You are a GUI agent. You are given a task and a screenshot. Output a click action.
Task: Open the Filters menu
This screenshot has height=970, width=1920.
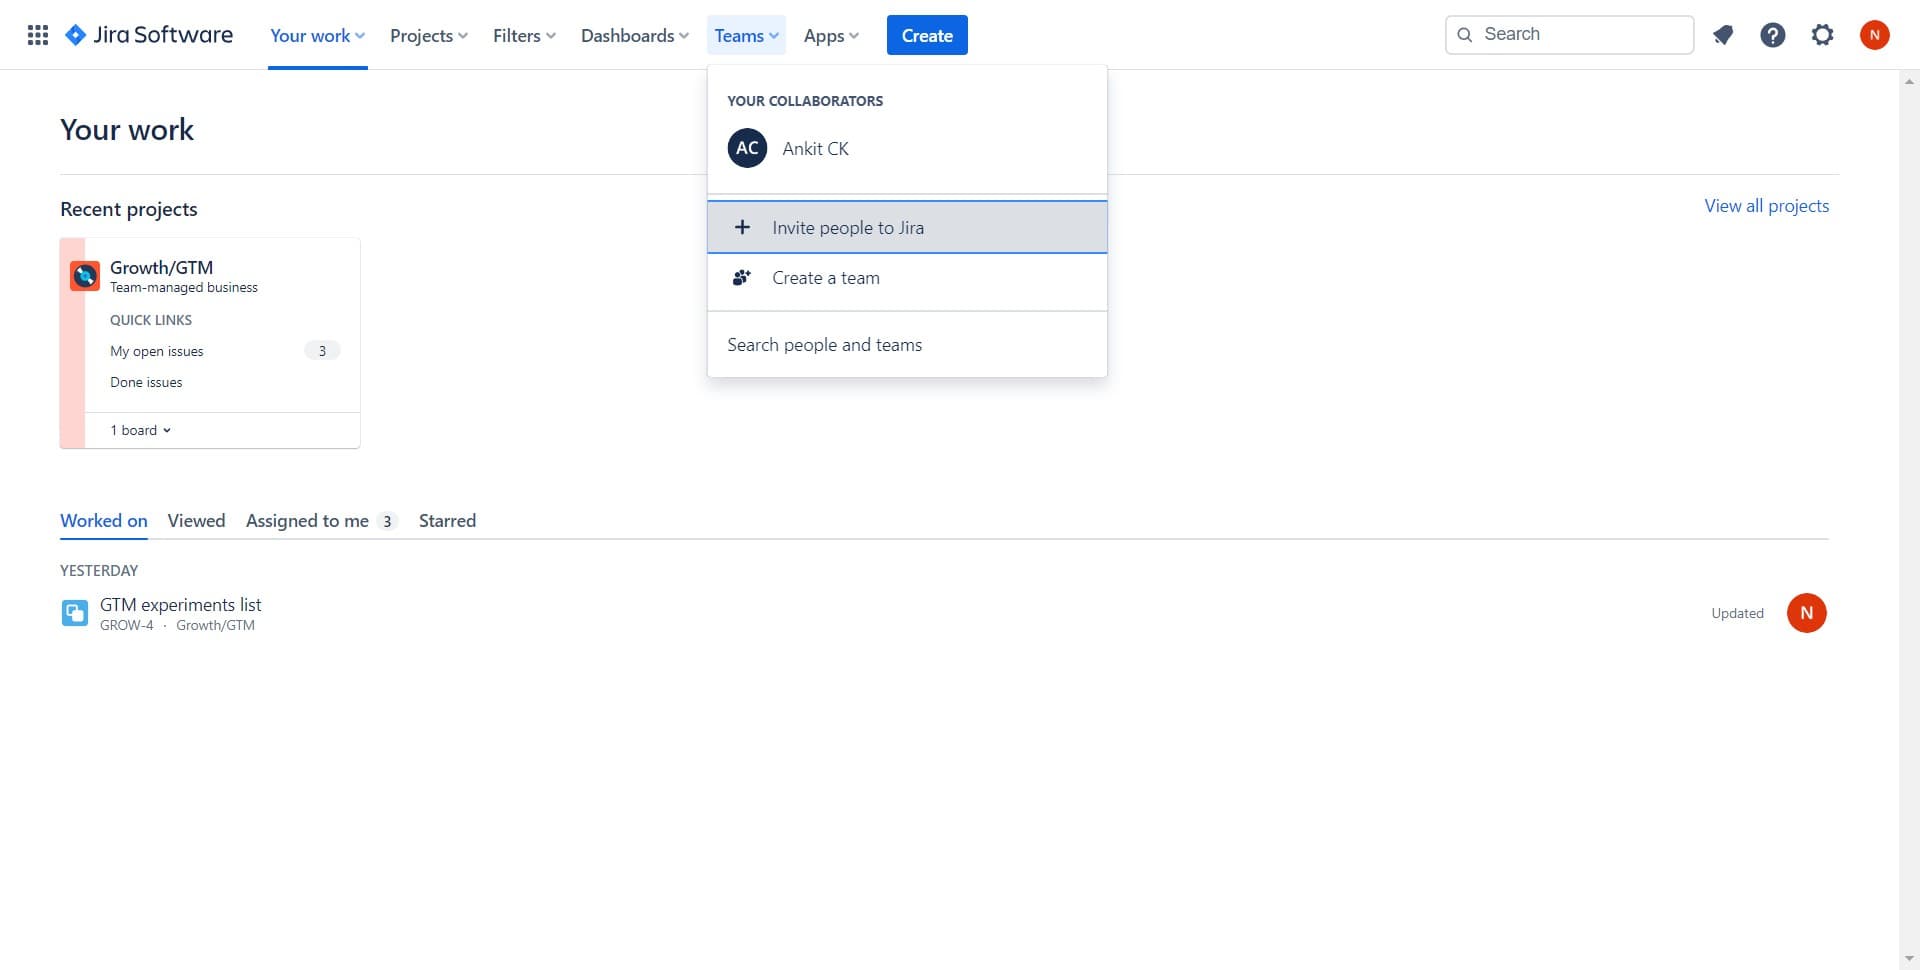(523, 35)
